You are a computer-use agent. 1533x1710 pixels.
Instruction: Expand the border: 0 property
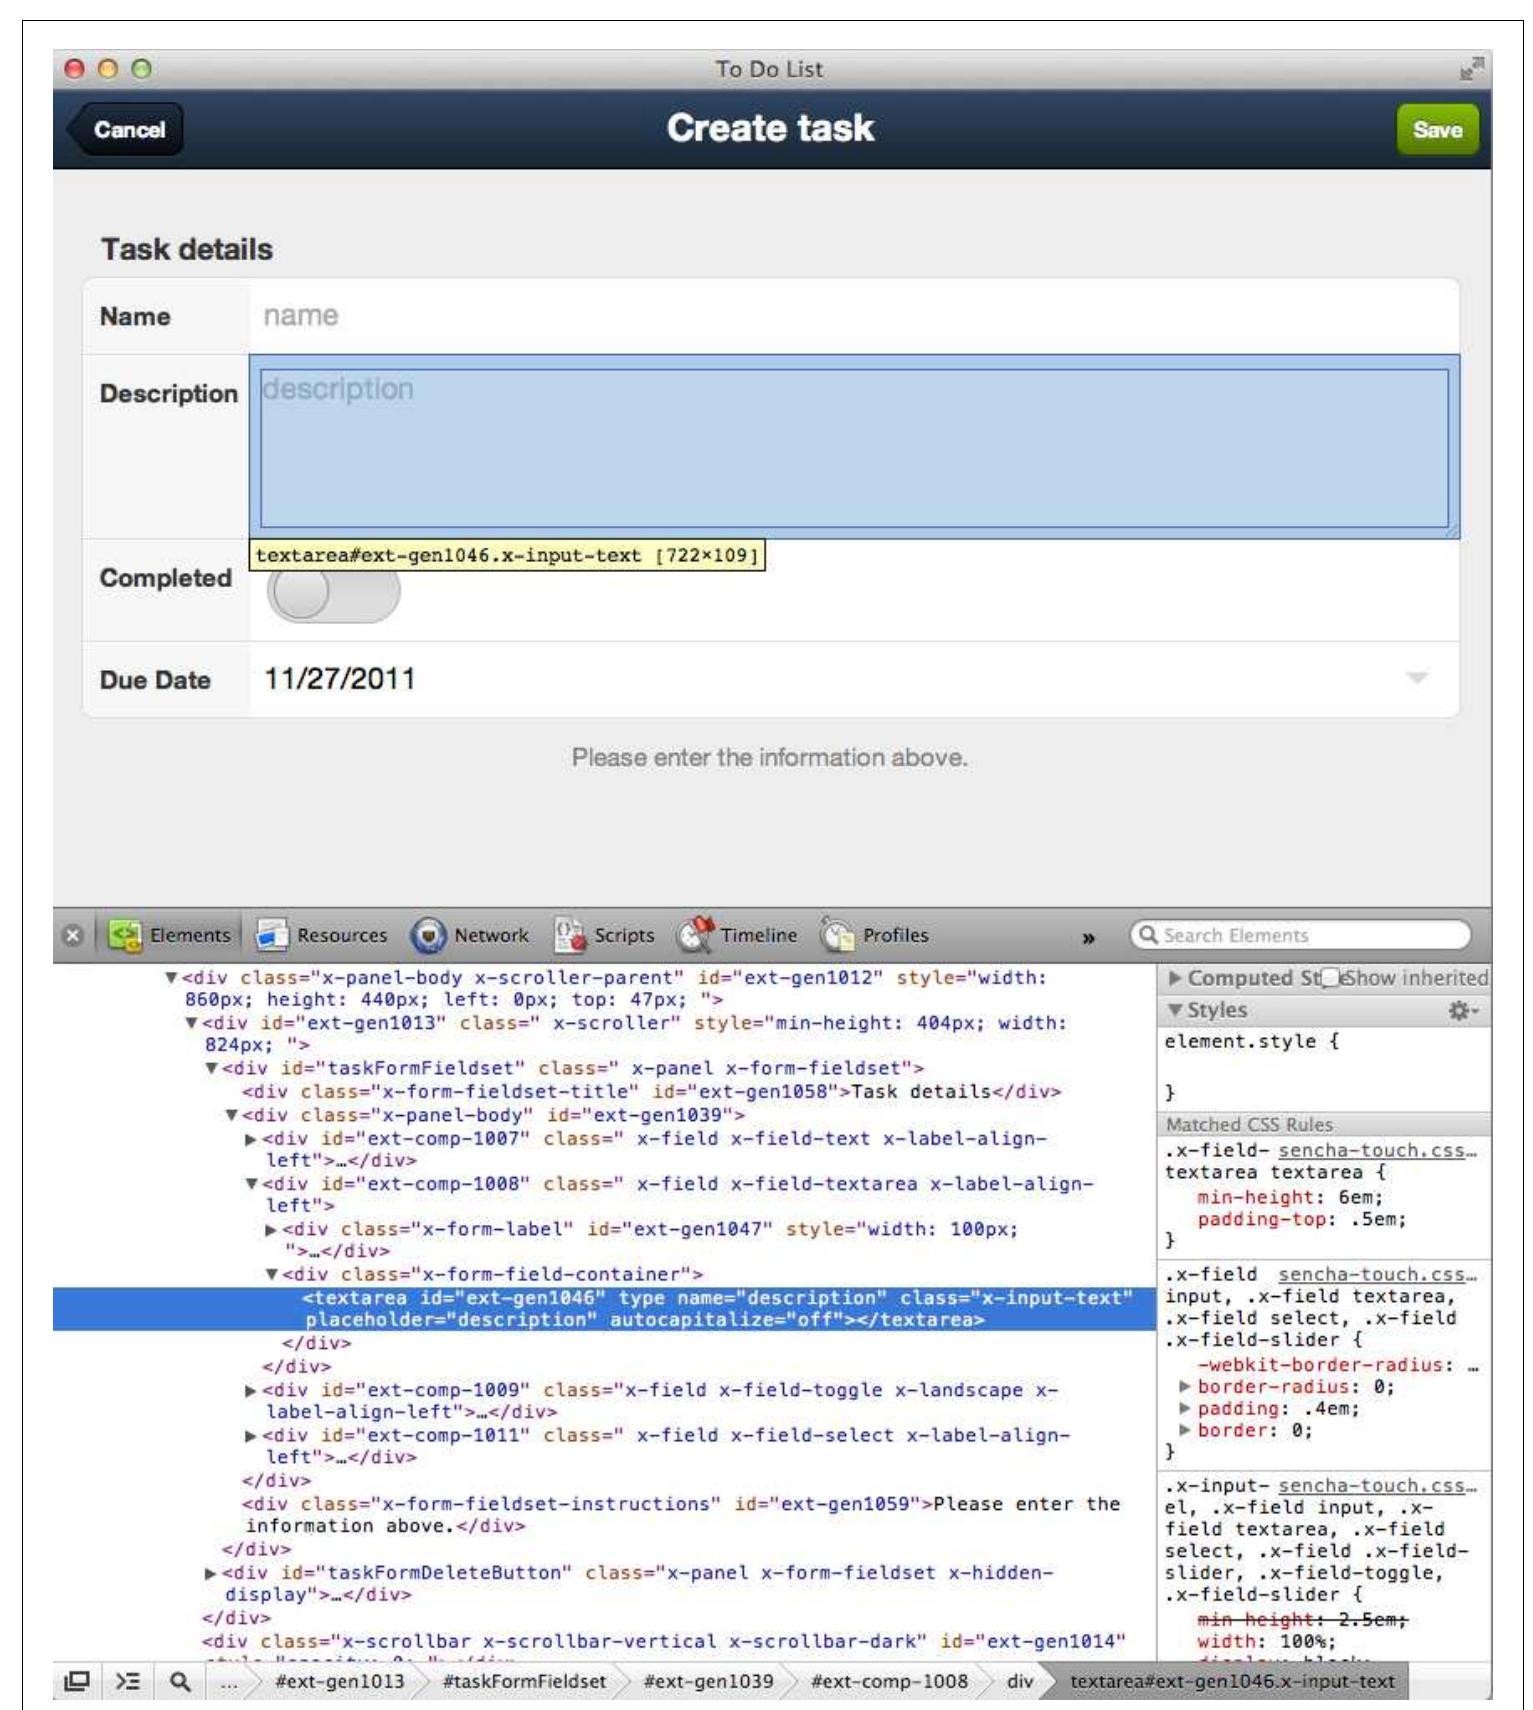[x=1185, y=1431]
